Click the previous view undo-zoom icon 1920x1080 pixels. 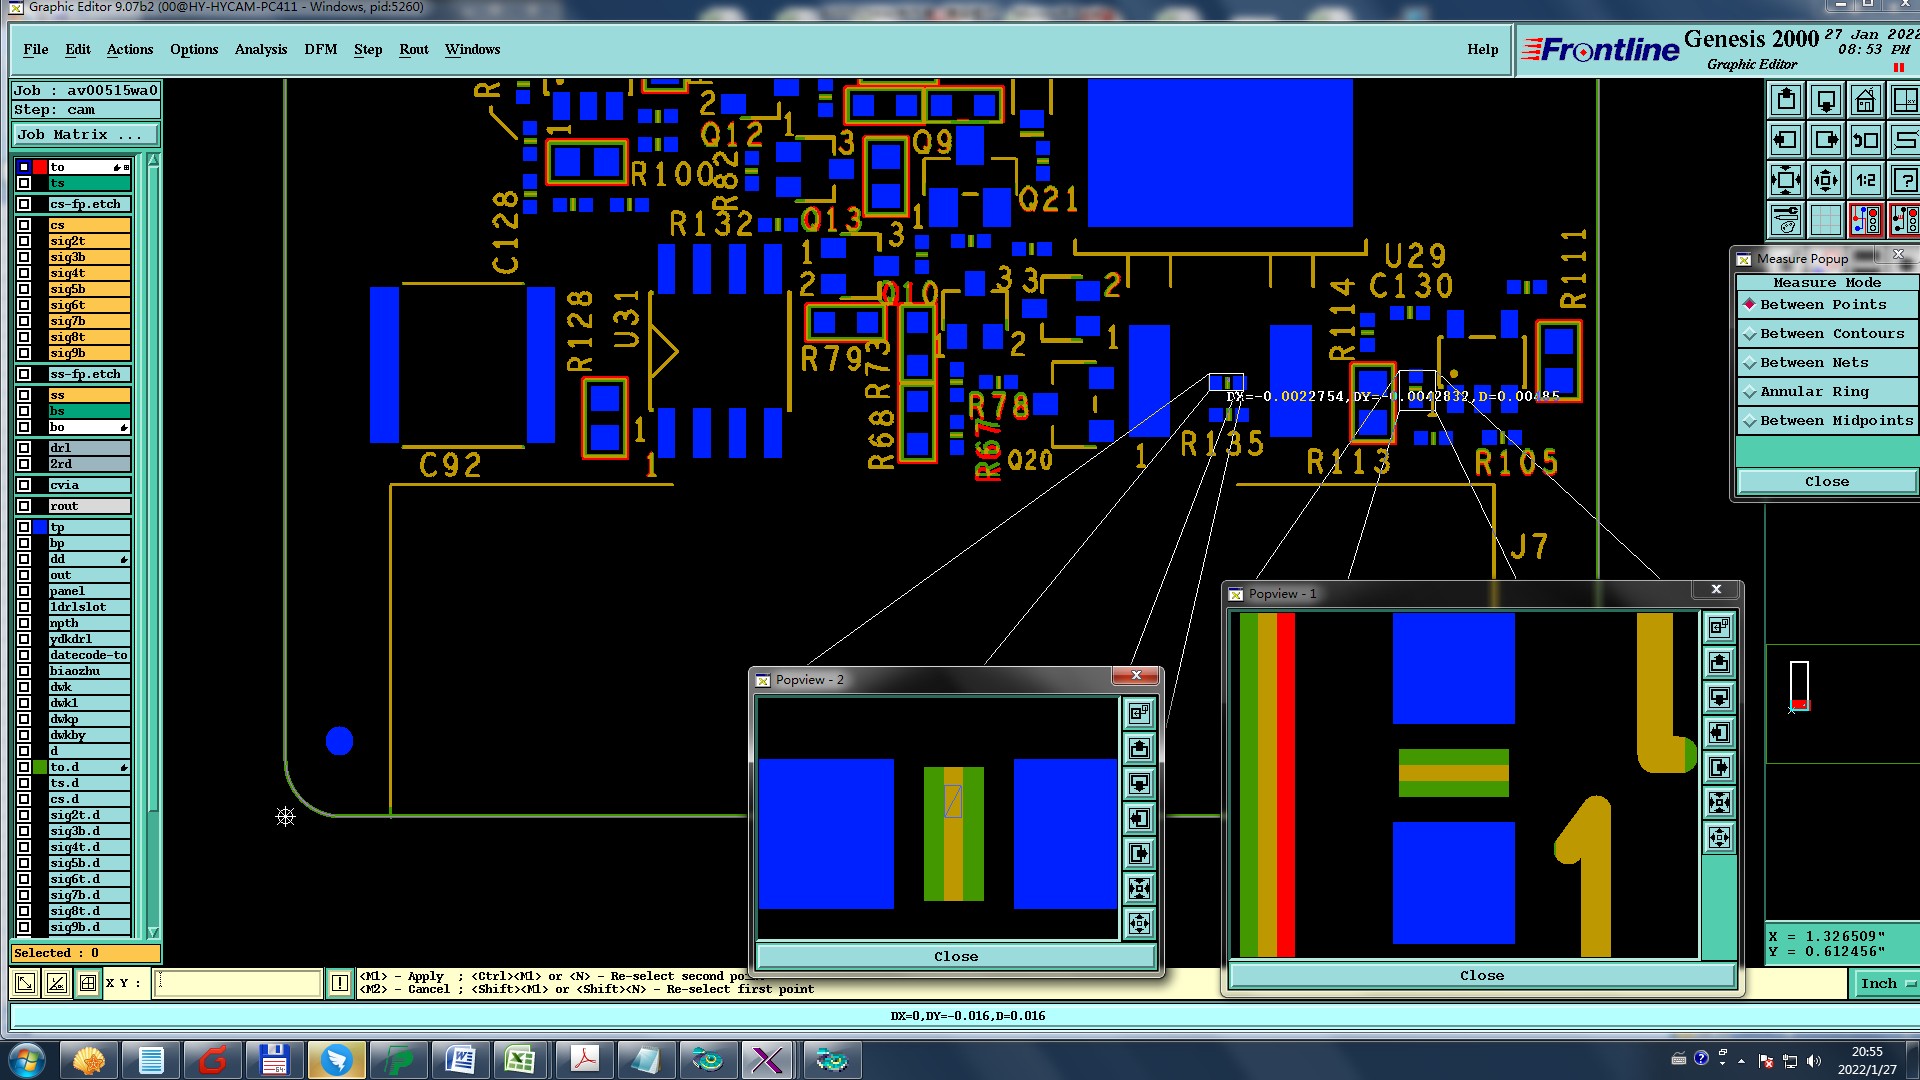(x=1865, y=141)
